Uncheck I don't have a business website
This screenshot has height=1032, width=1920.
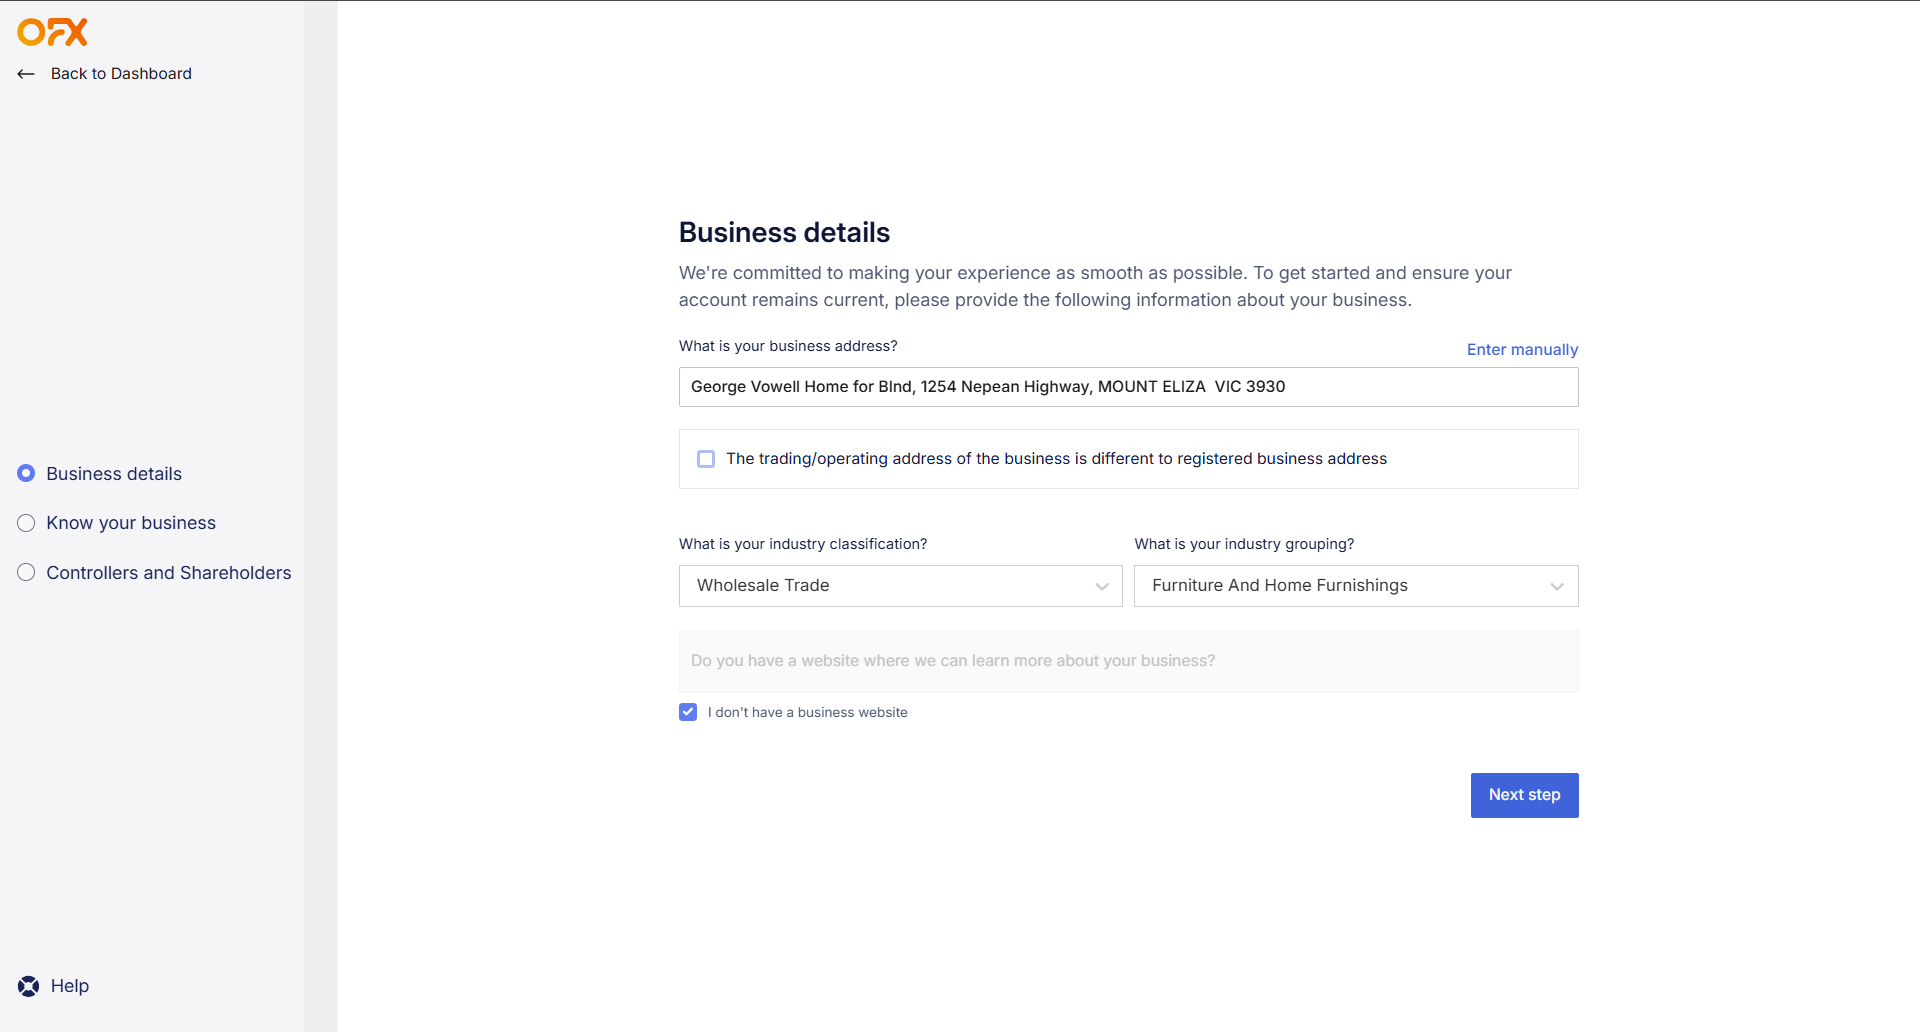point(688,712)
